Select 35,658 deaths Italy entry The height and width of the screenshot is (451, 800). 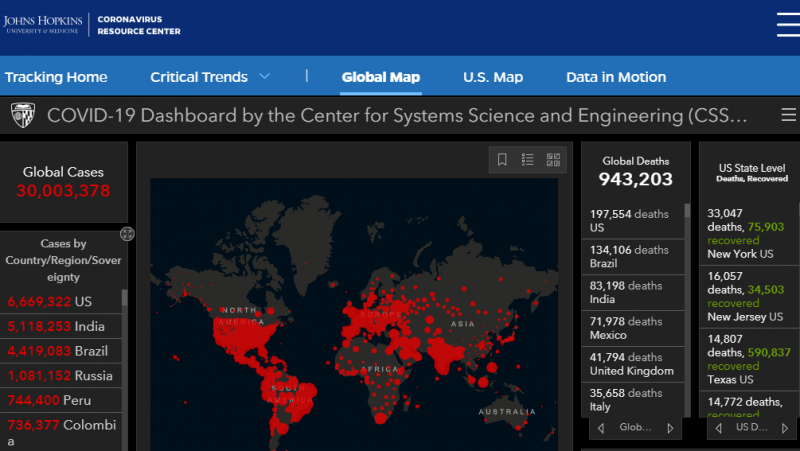point(633,399)
